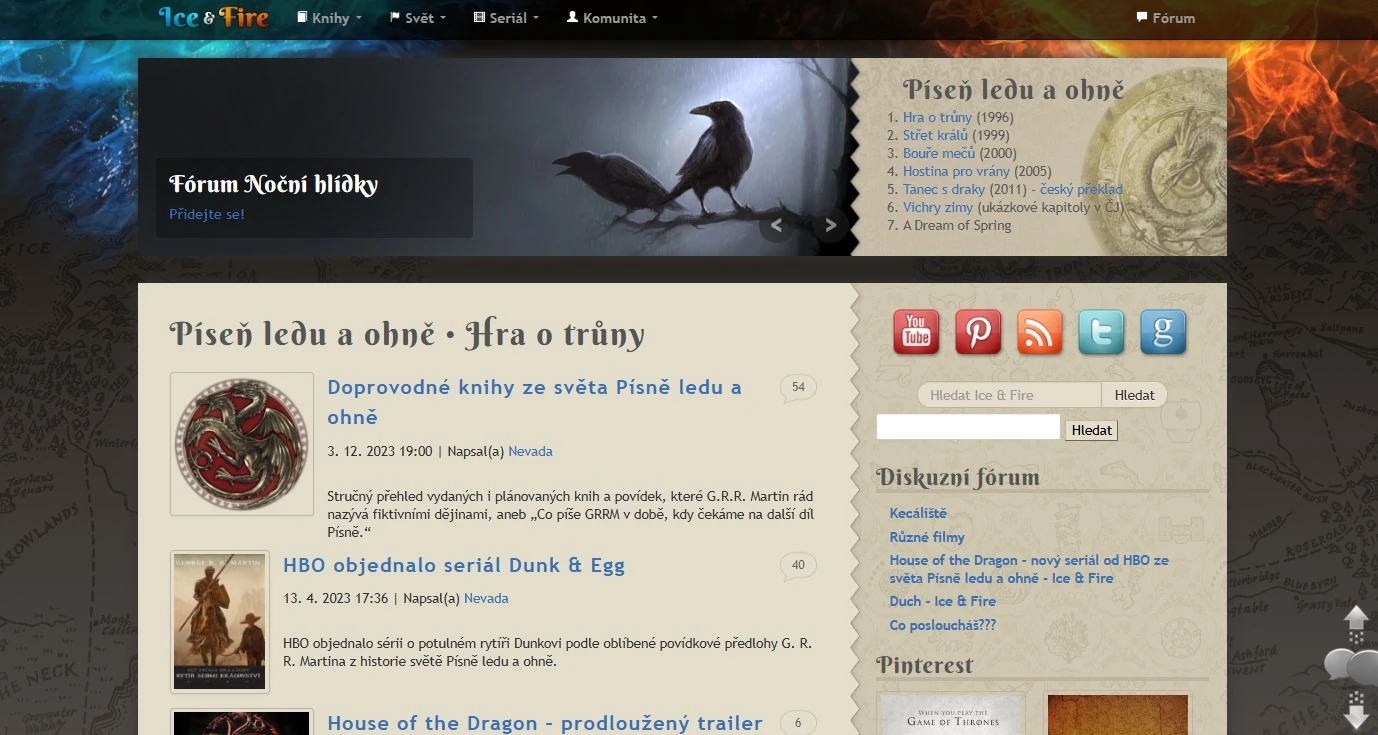Viewport: 1378px width, 735px height.
Task: Open article HBO objednalo seriál Dunk & Egg
Action: (x=454, y=565)
